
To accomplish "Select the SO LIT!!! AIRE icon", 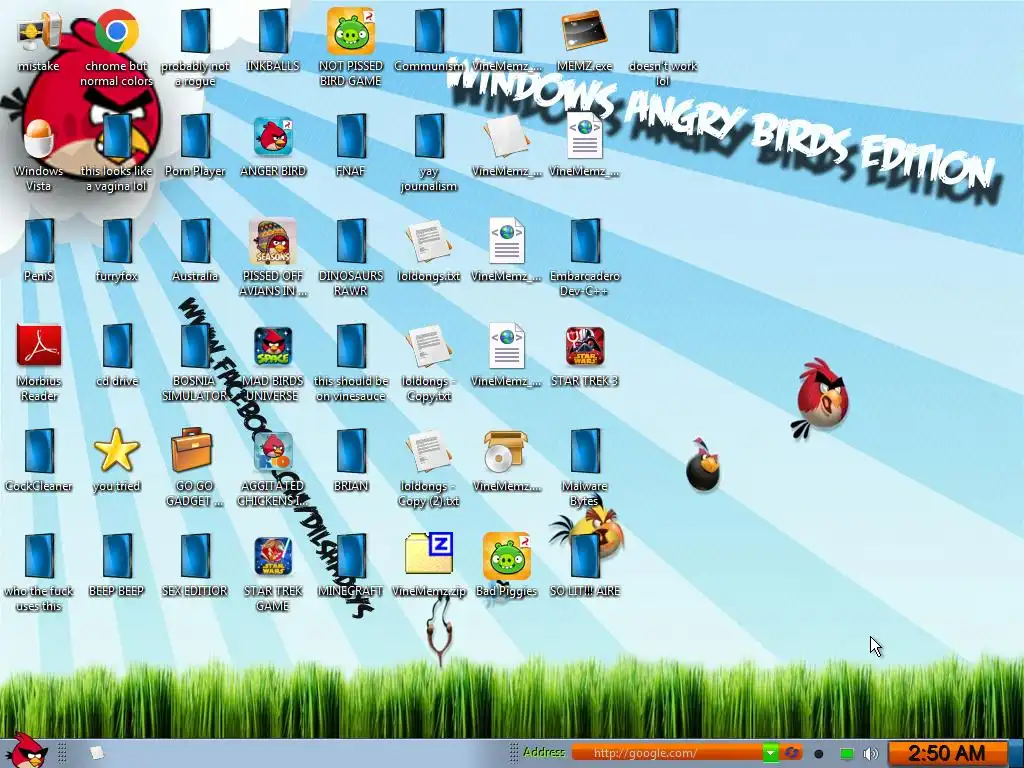I will [x=584, y=556].
